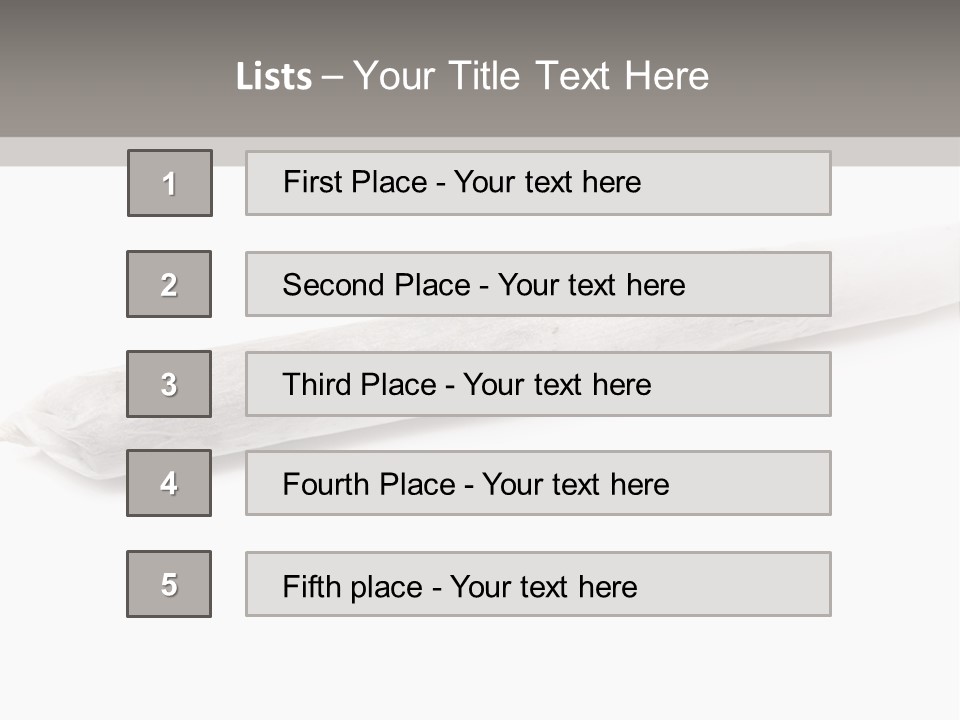The width and height of the screenshot is (960, 720).
Task: Click the empty white area below the list
Action: click(480, 670)
